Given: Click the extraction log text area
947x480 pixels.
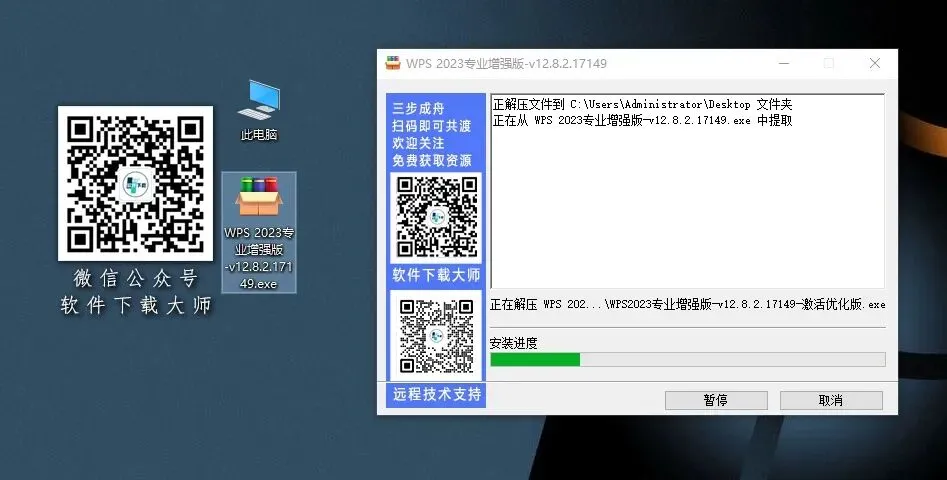Looking at the screenshot, I should coord(688,191).
